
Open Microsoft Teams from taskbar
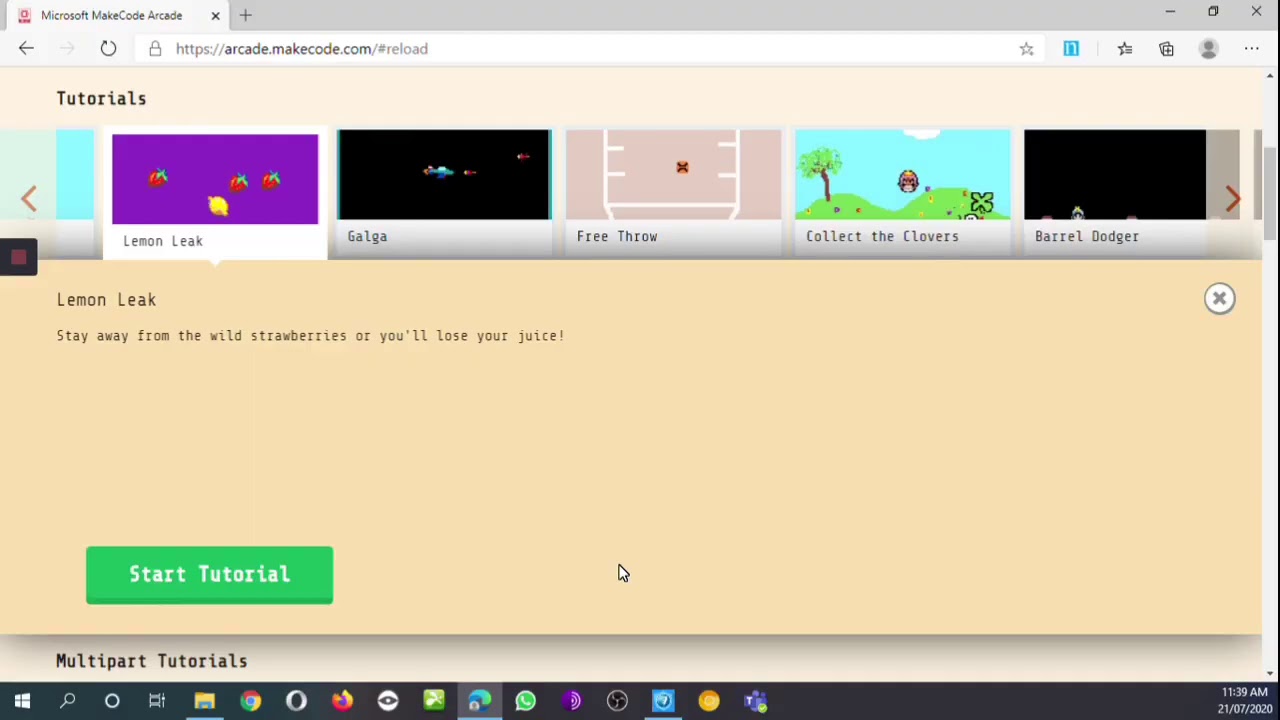click(755, 701)
